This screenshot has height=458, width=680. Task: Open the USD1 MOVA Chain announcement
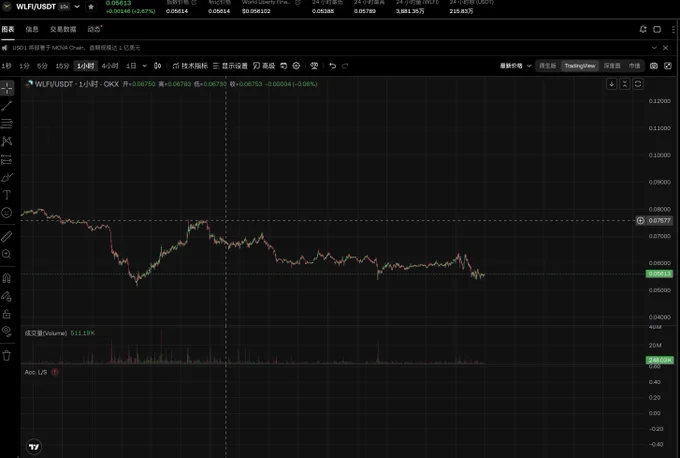(x=76, y=48)
